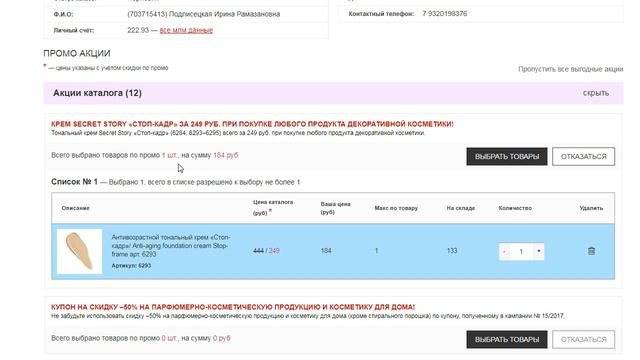
Task: Open the foundation cream product thumbnail
Action: point(80,251)
